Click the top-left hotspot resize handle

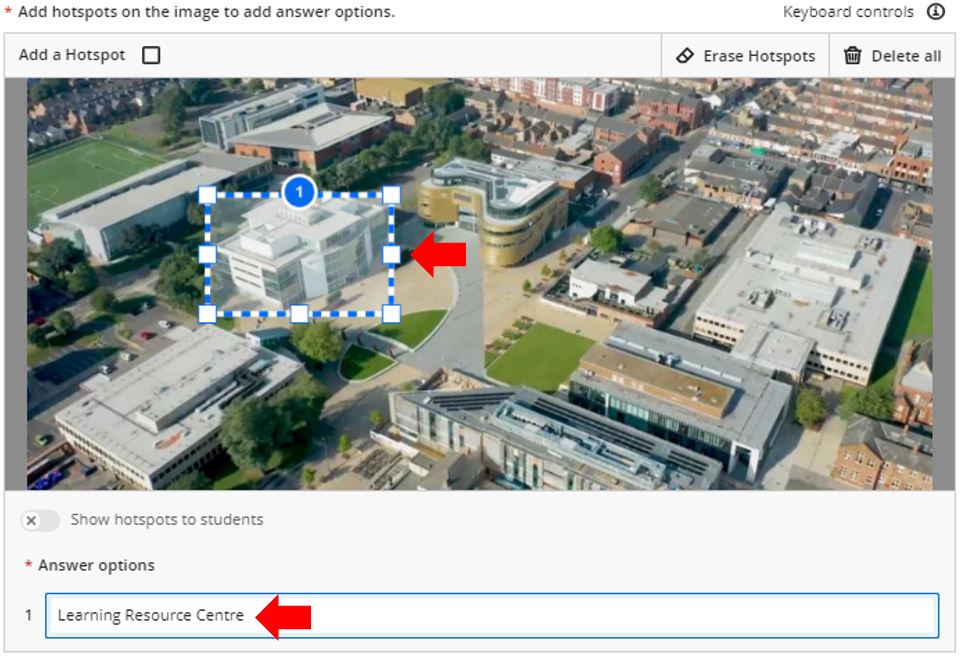(207, 195)
